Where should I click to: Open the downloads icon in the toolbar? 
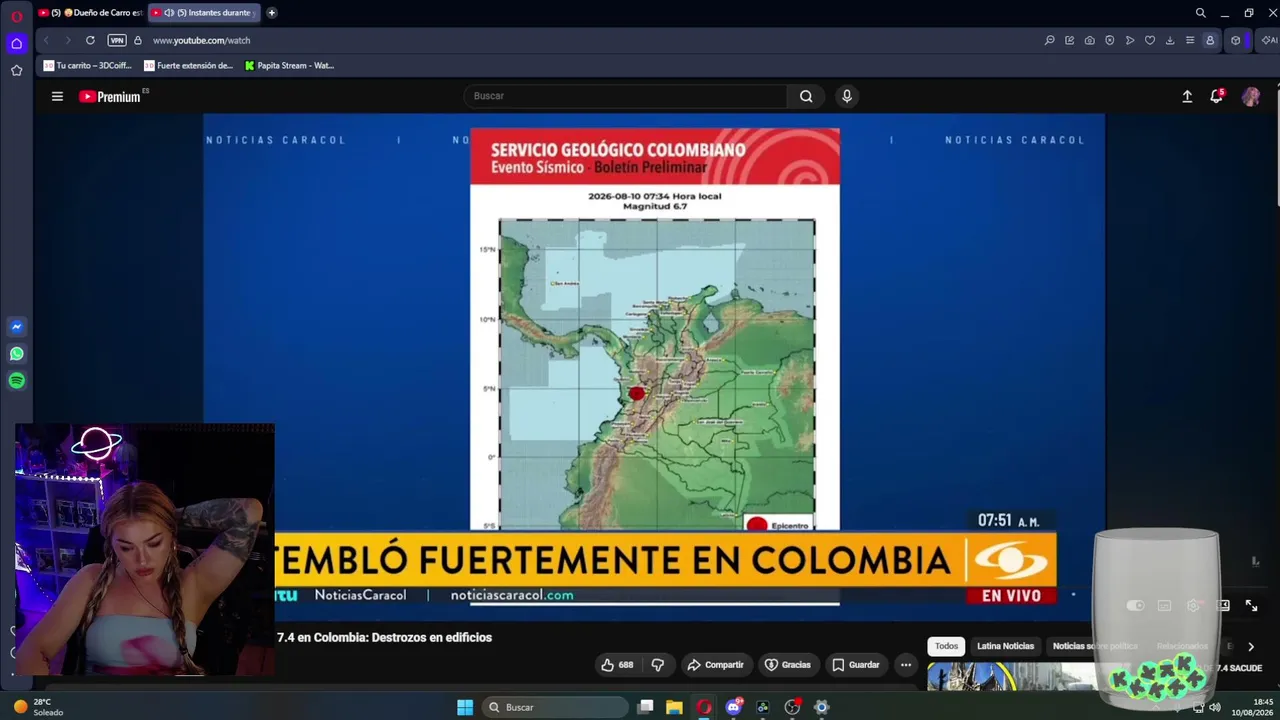(x=1170, y=40)
